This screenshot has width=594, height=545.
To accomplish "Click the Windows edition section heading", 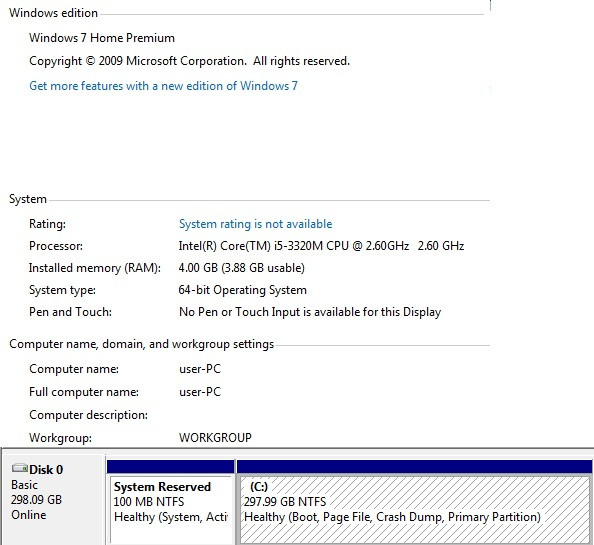I will 53,13.
